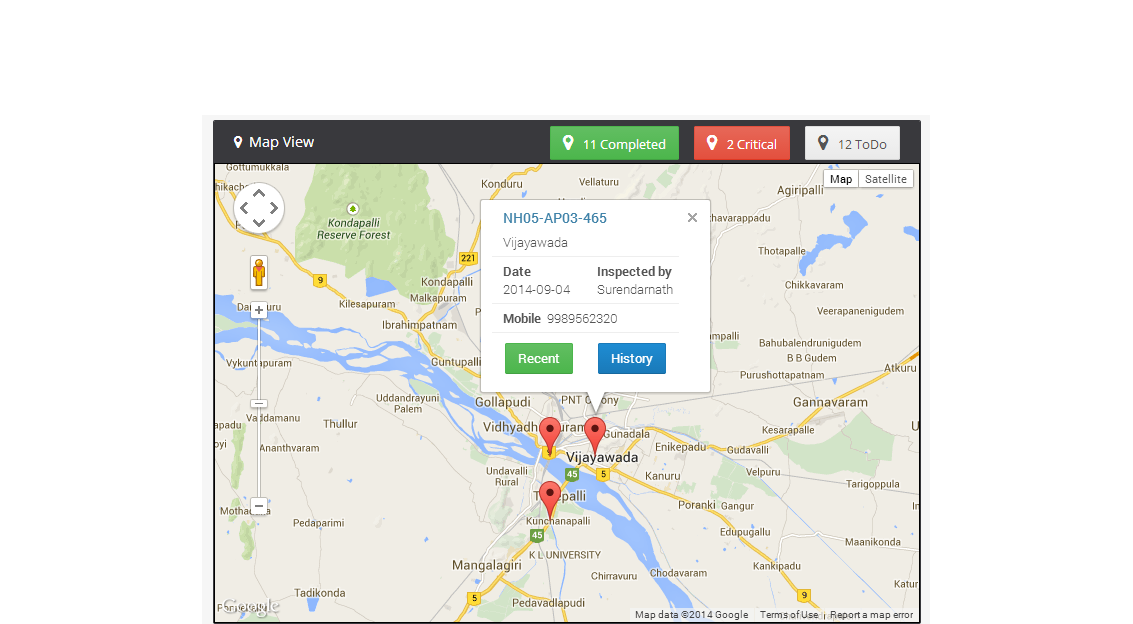
Task: Click the Ibrahimpatnam label on map
Action: 420,325
